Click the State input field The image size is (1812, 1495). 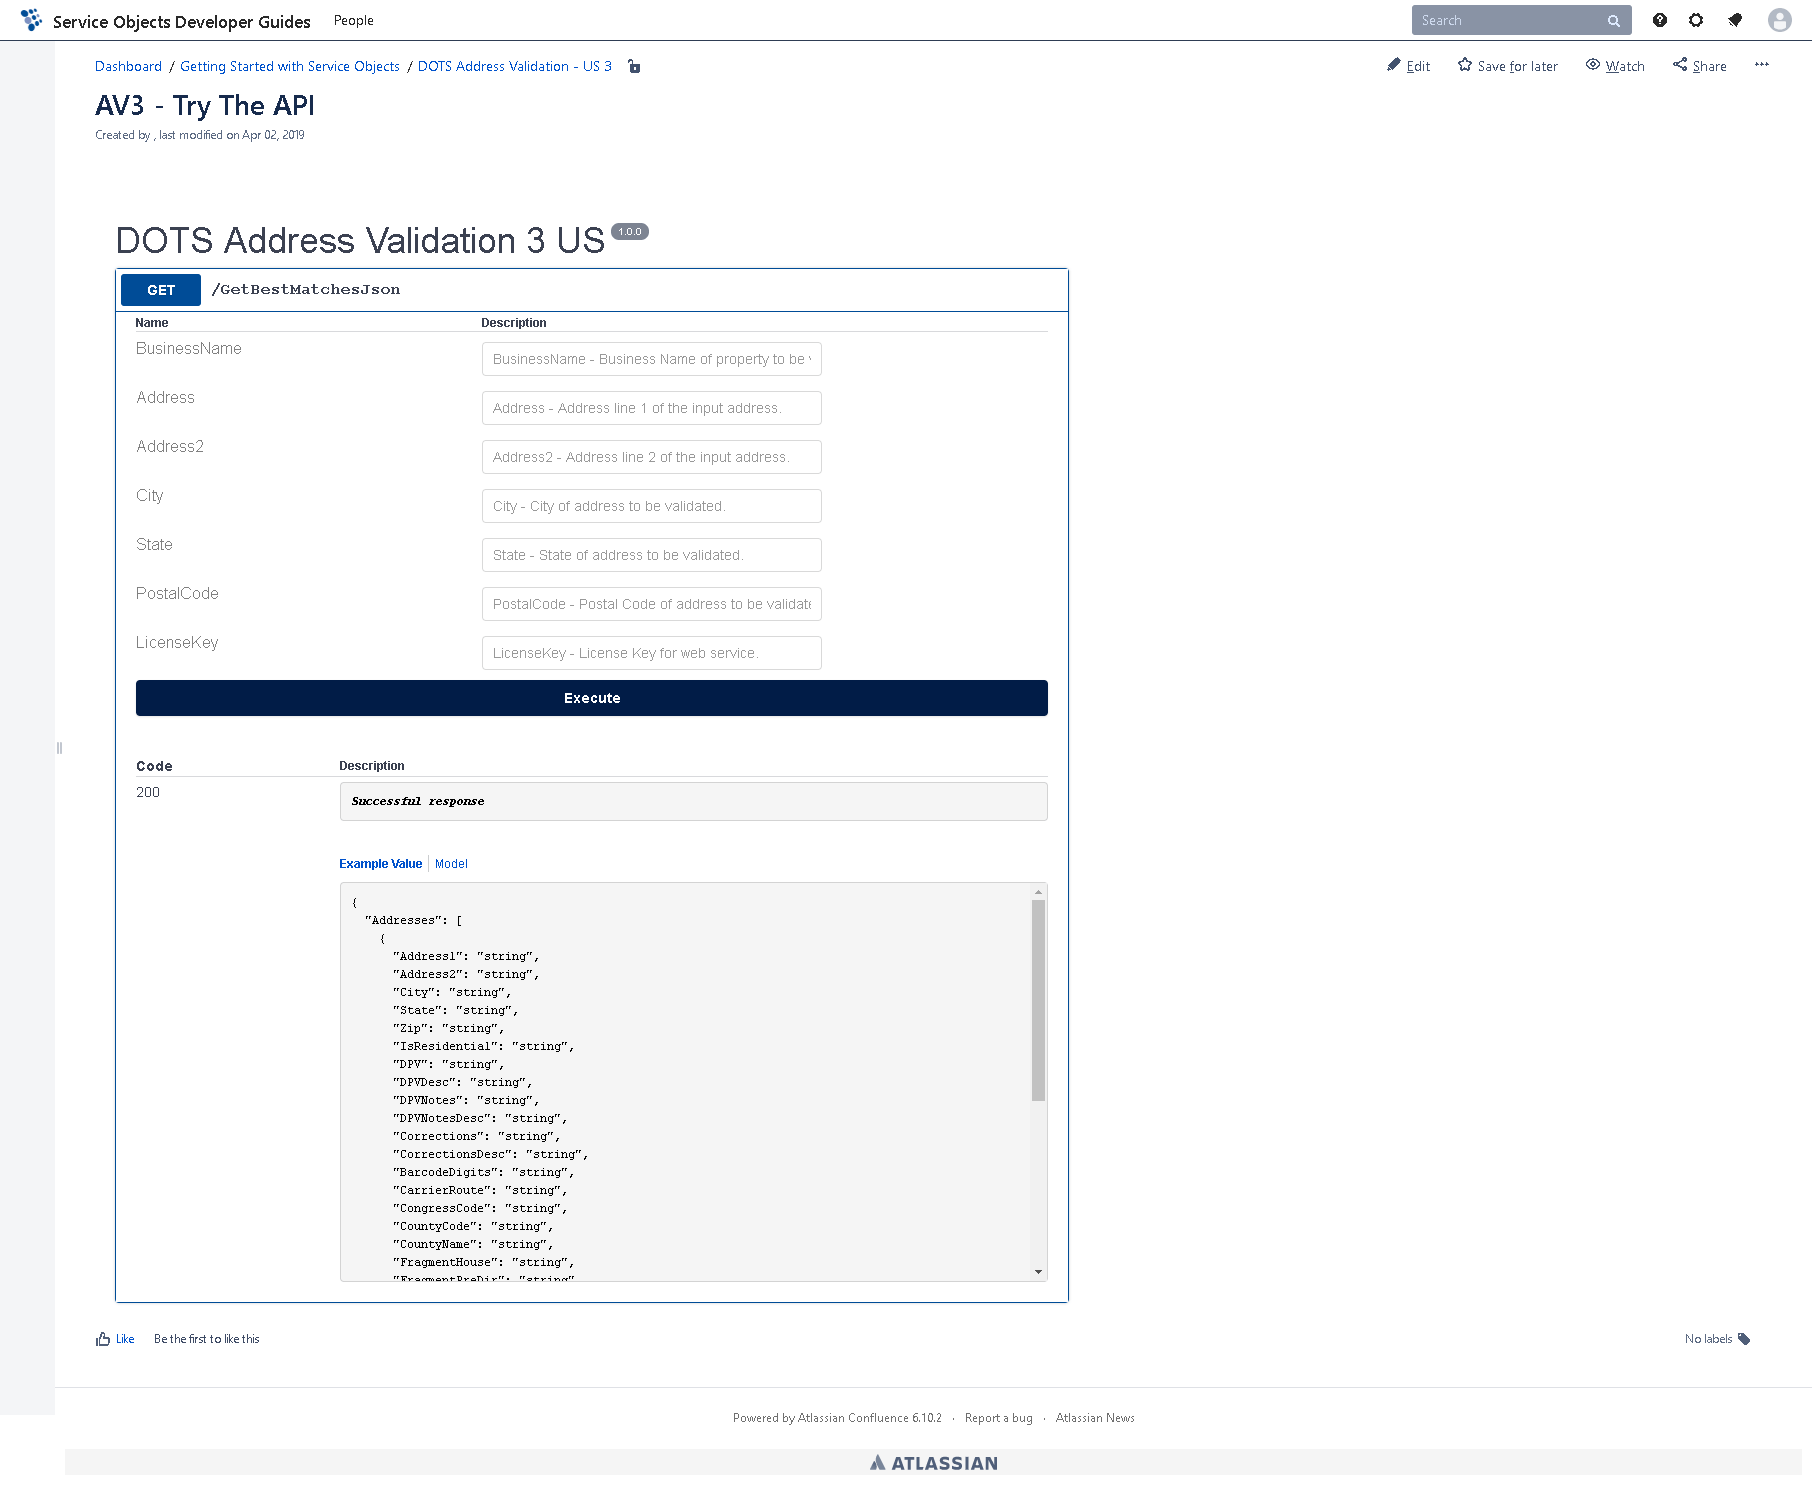tap(652, 555)
